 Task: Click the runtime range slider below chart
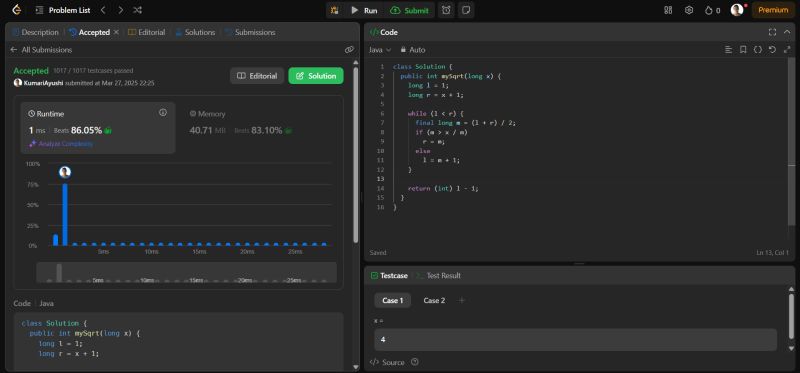(186, 272)
